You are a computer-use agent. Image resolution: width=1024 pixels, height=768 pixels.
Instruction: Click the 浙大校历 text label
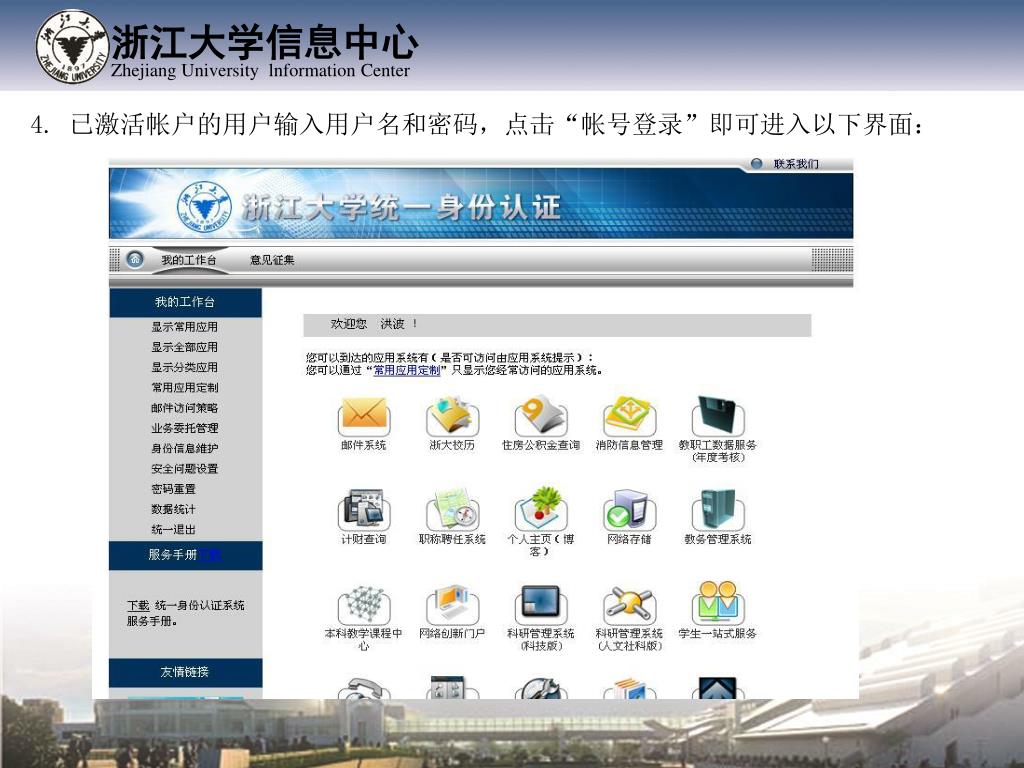[x=452, y=445]
